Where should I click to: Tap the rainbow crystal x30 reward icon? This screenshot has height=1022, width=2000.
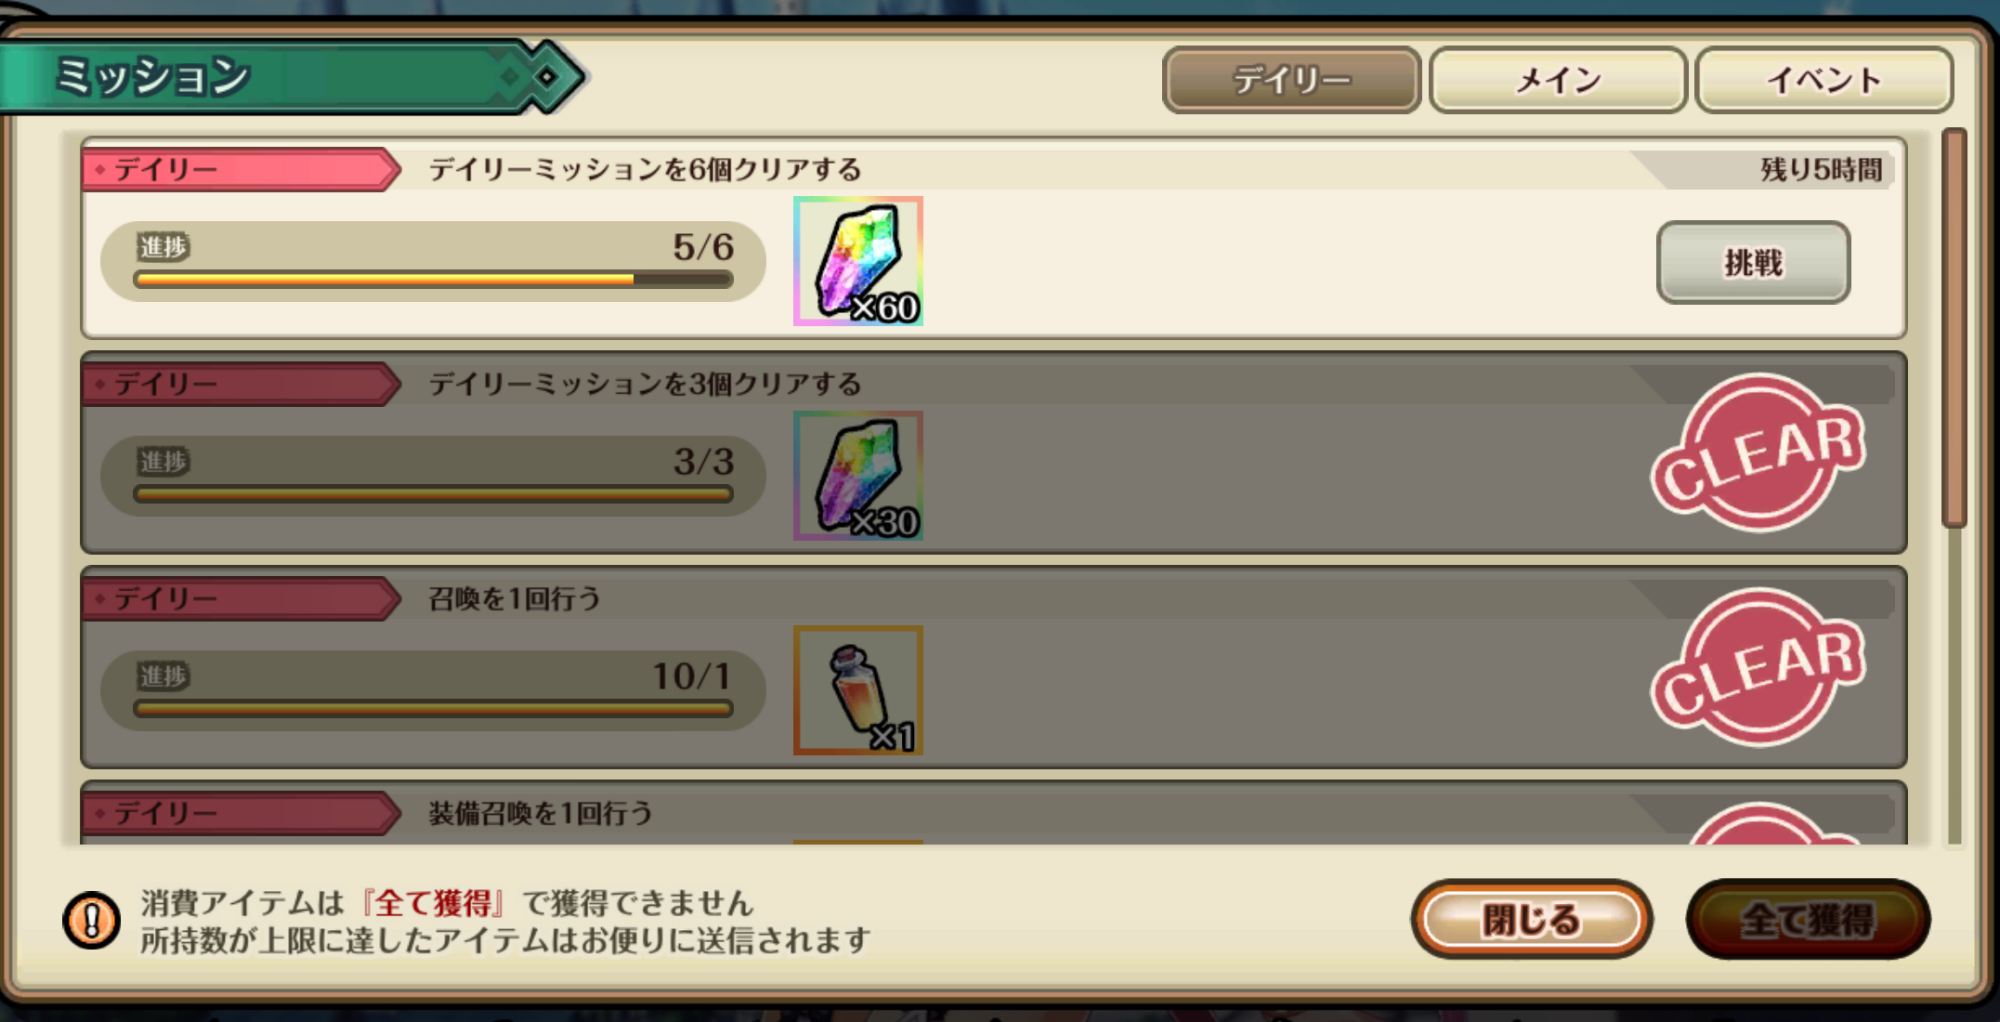pos(858,476)
